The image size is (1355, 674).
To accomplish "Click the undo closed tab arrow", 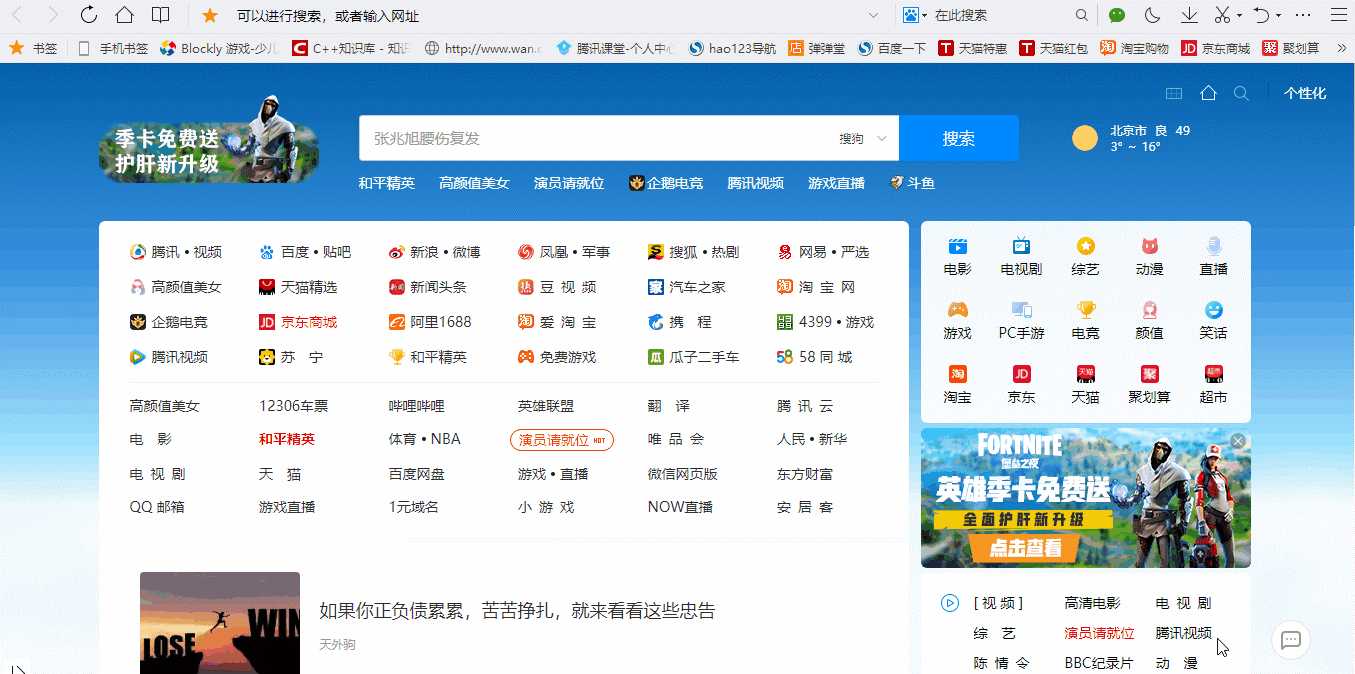I will [x=1262, y=15].
